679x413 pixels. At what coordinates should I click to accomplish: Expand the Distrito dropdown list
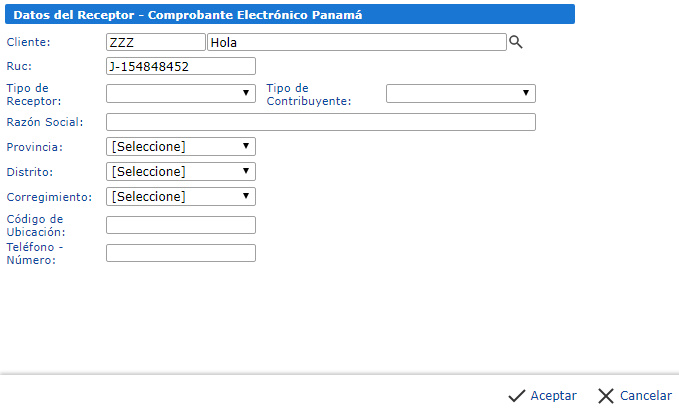[181, 172]
